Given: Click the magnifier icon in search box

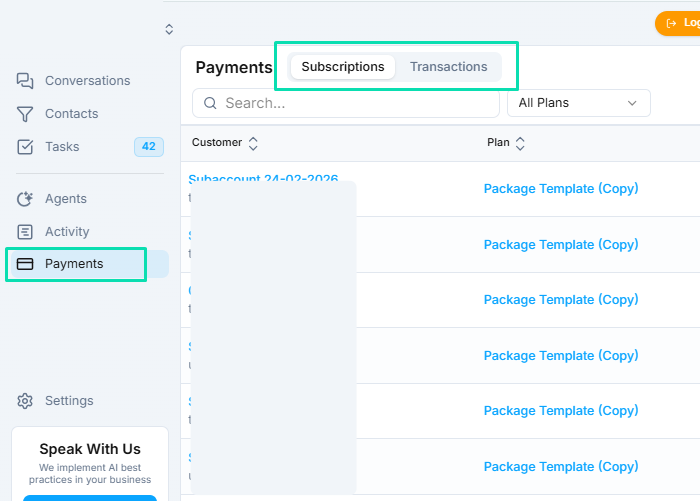Looking at the screenshot, I should click(210, 103).
